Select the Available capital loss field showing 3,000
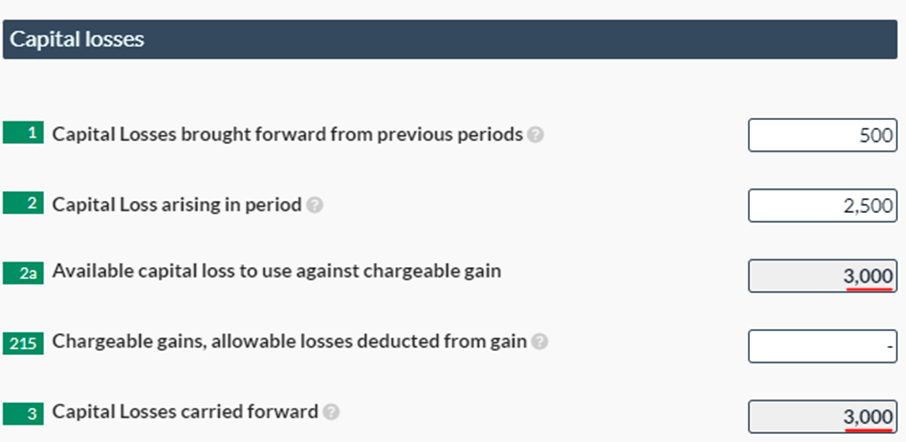Screen dimensions: 906x442 (822, 274)
